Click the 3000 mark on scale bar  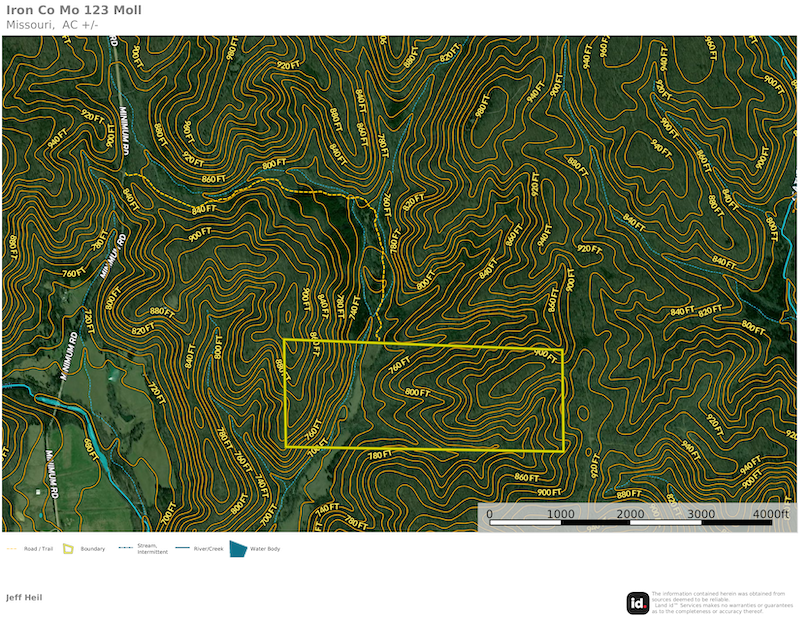coord(702,514)
